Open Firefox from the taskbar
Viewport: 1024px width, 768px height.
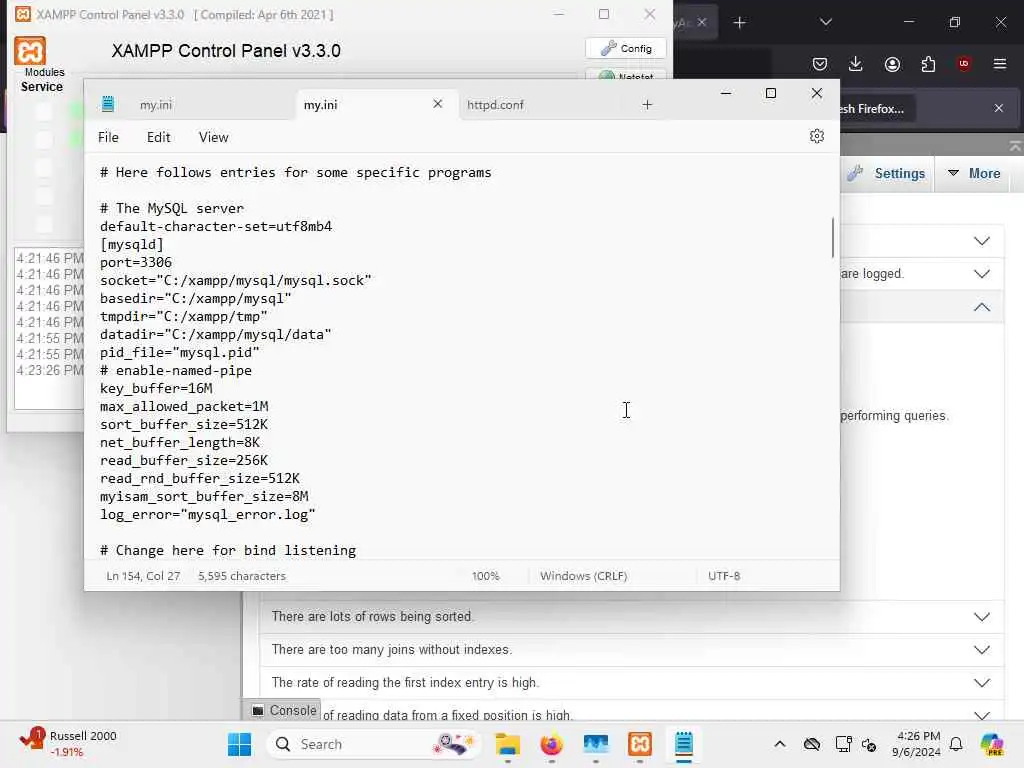pyautogui.click(x=551, y=744)
